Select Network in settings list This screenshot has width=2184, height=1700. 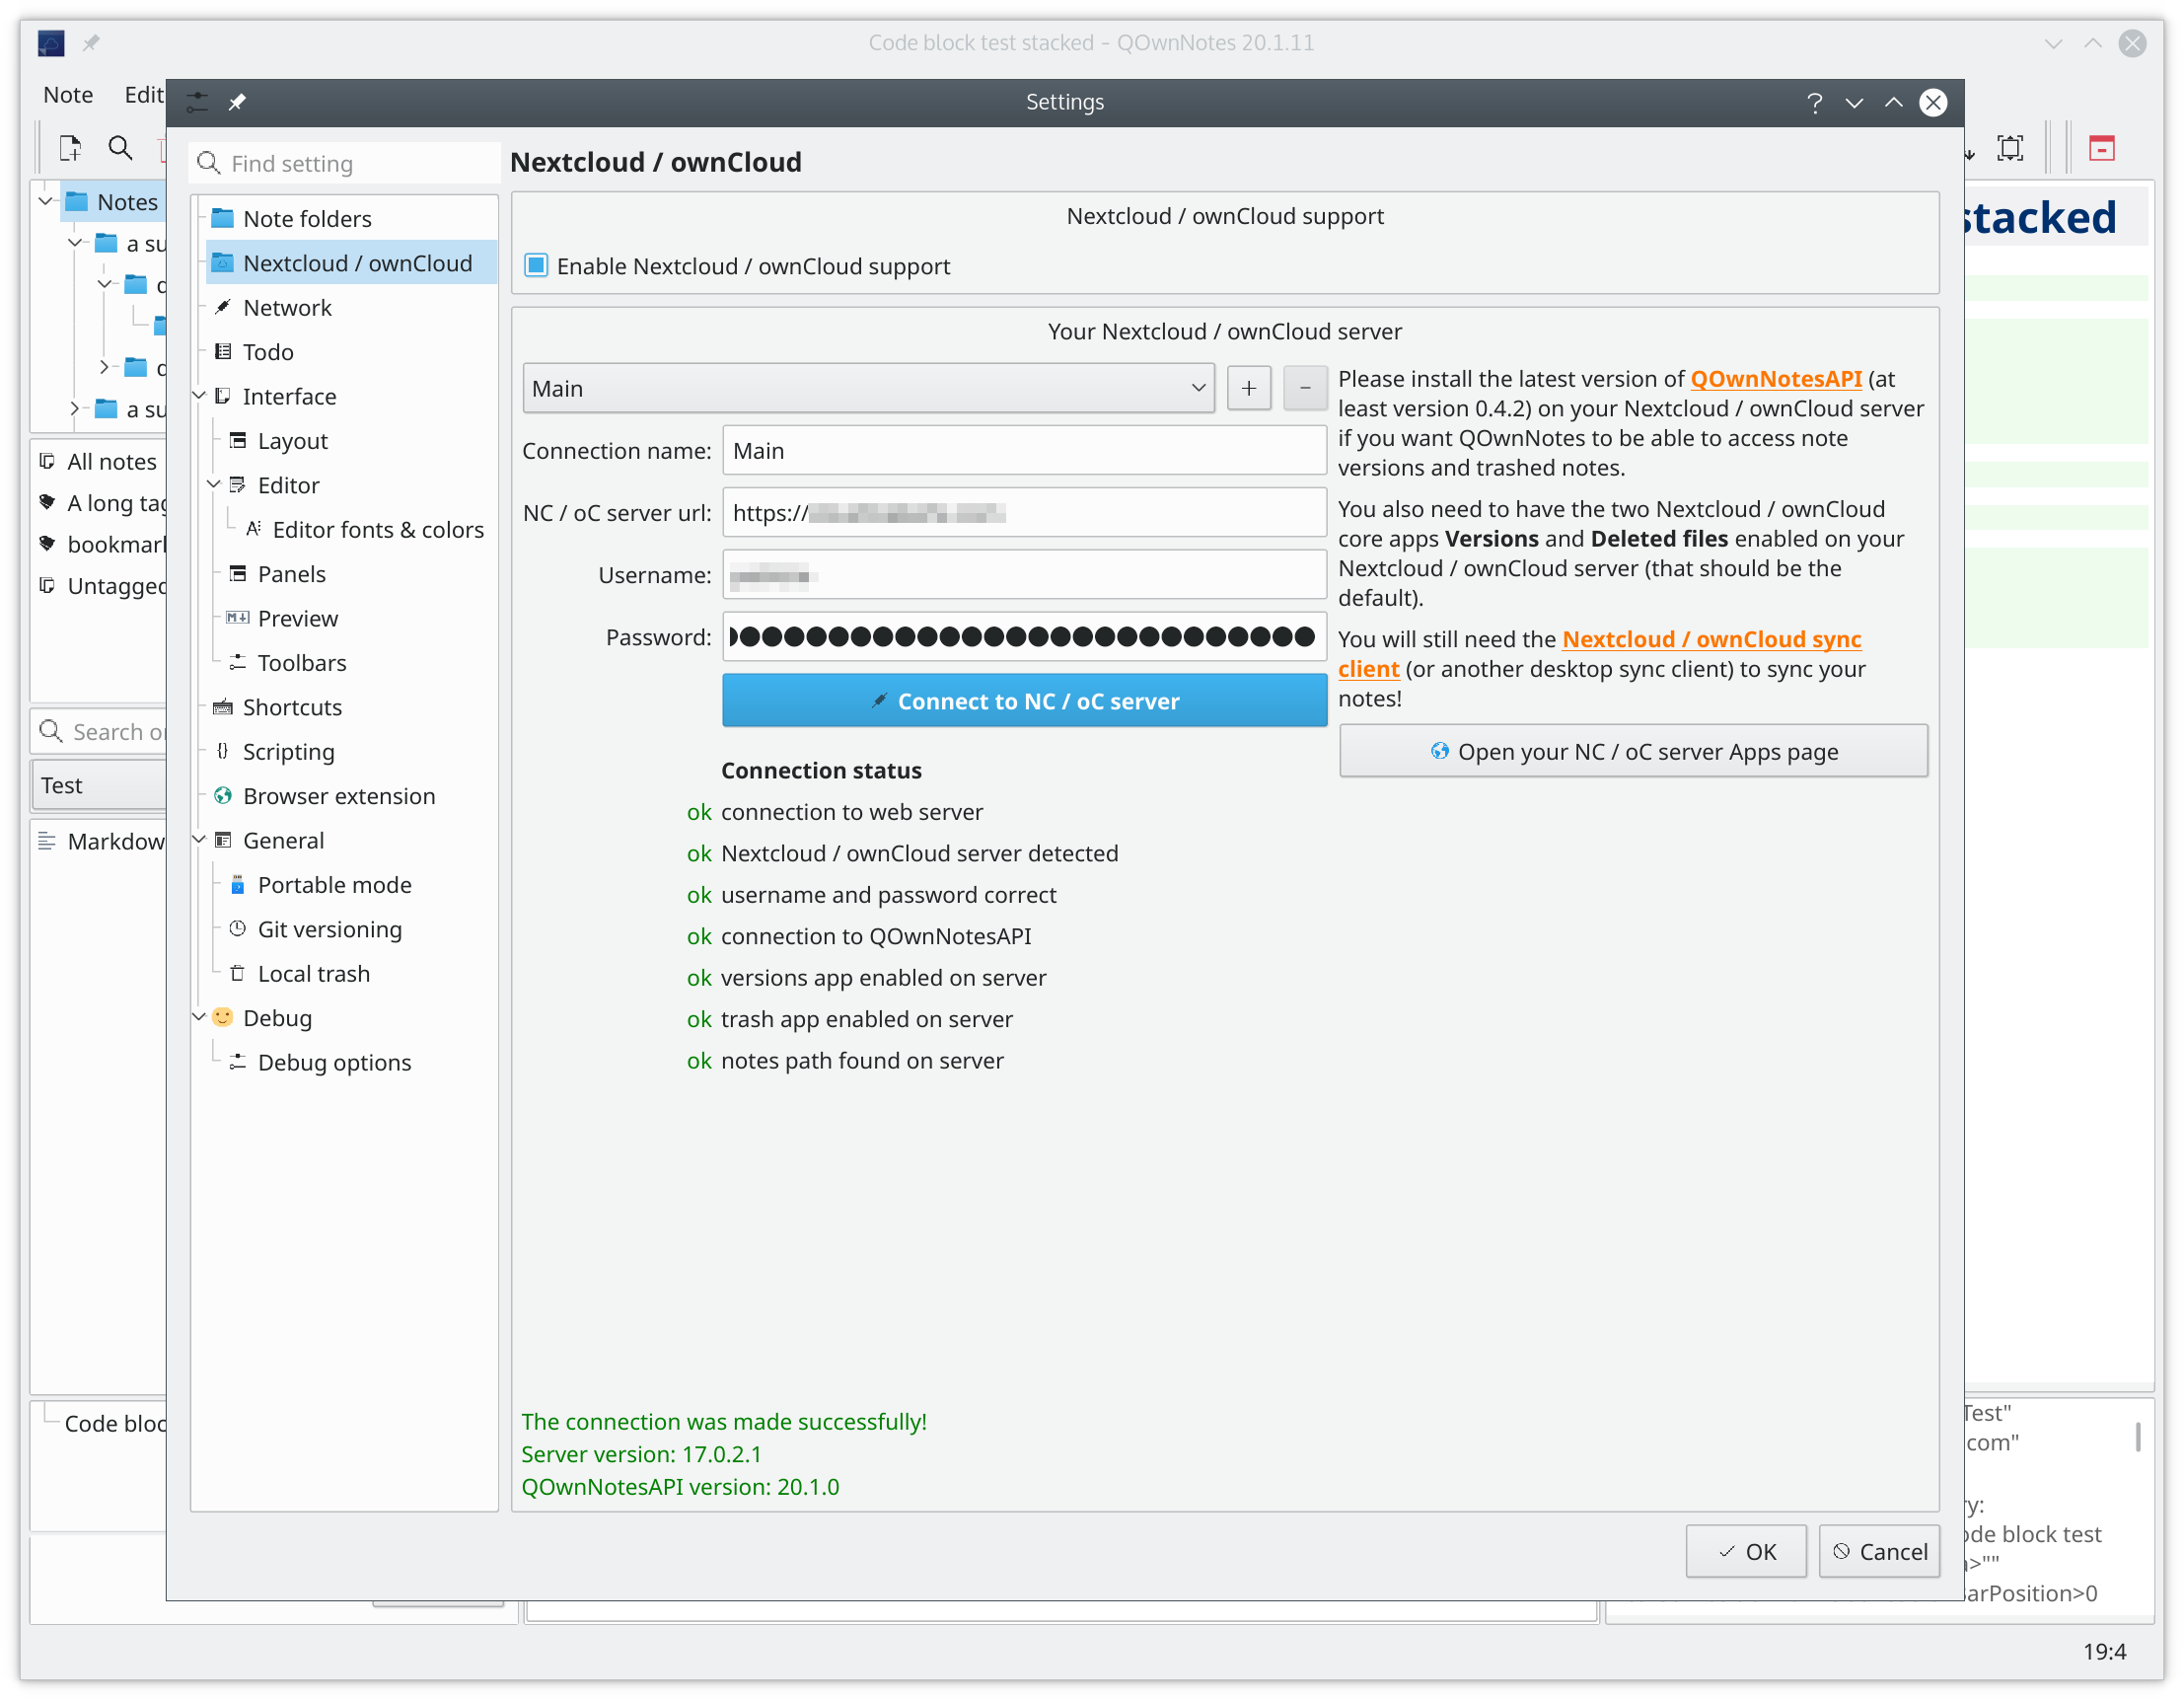[287, 308]
